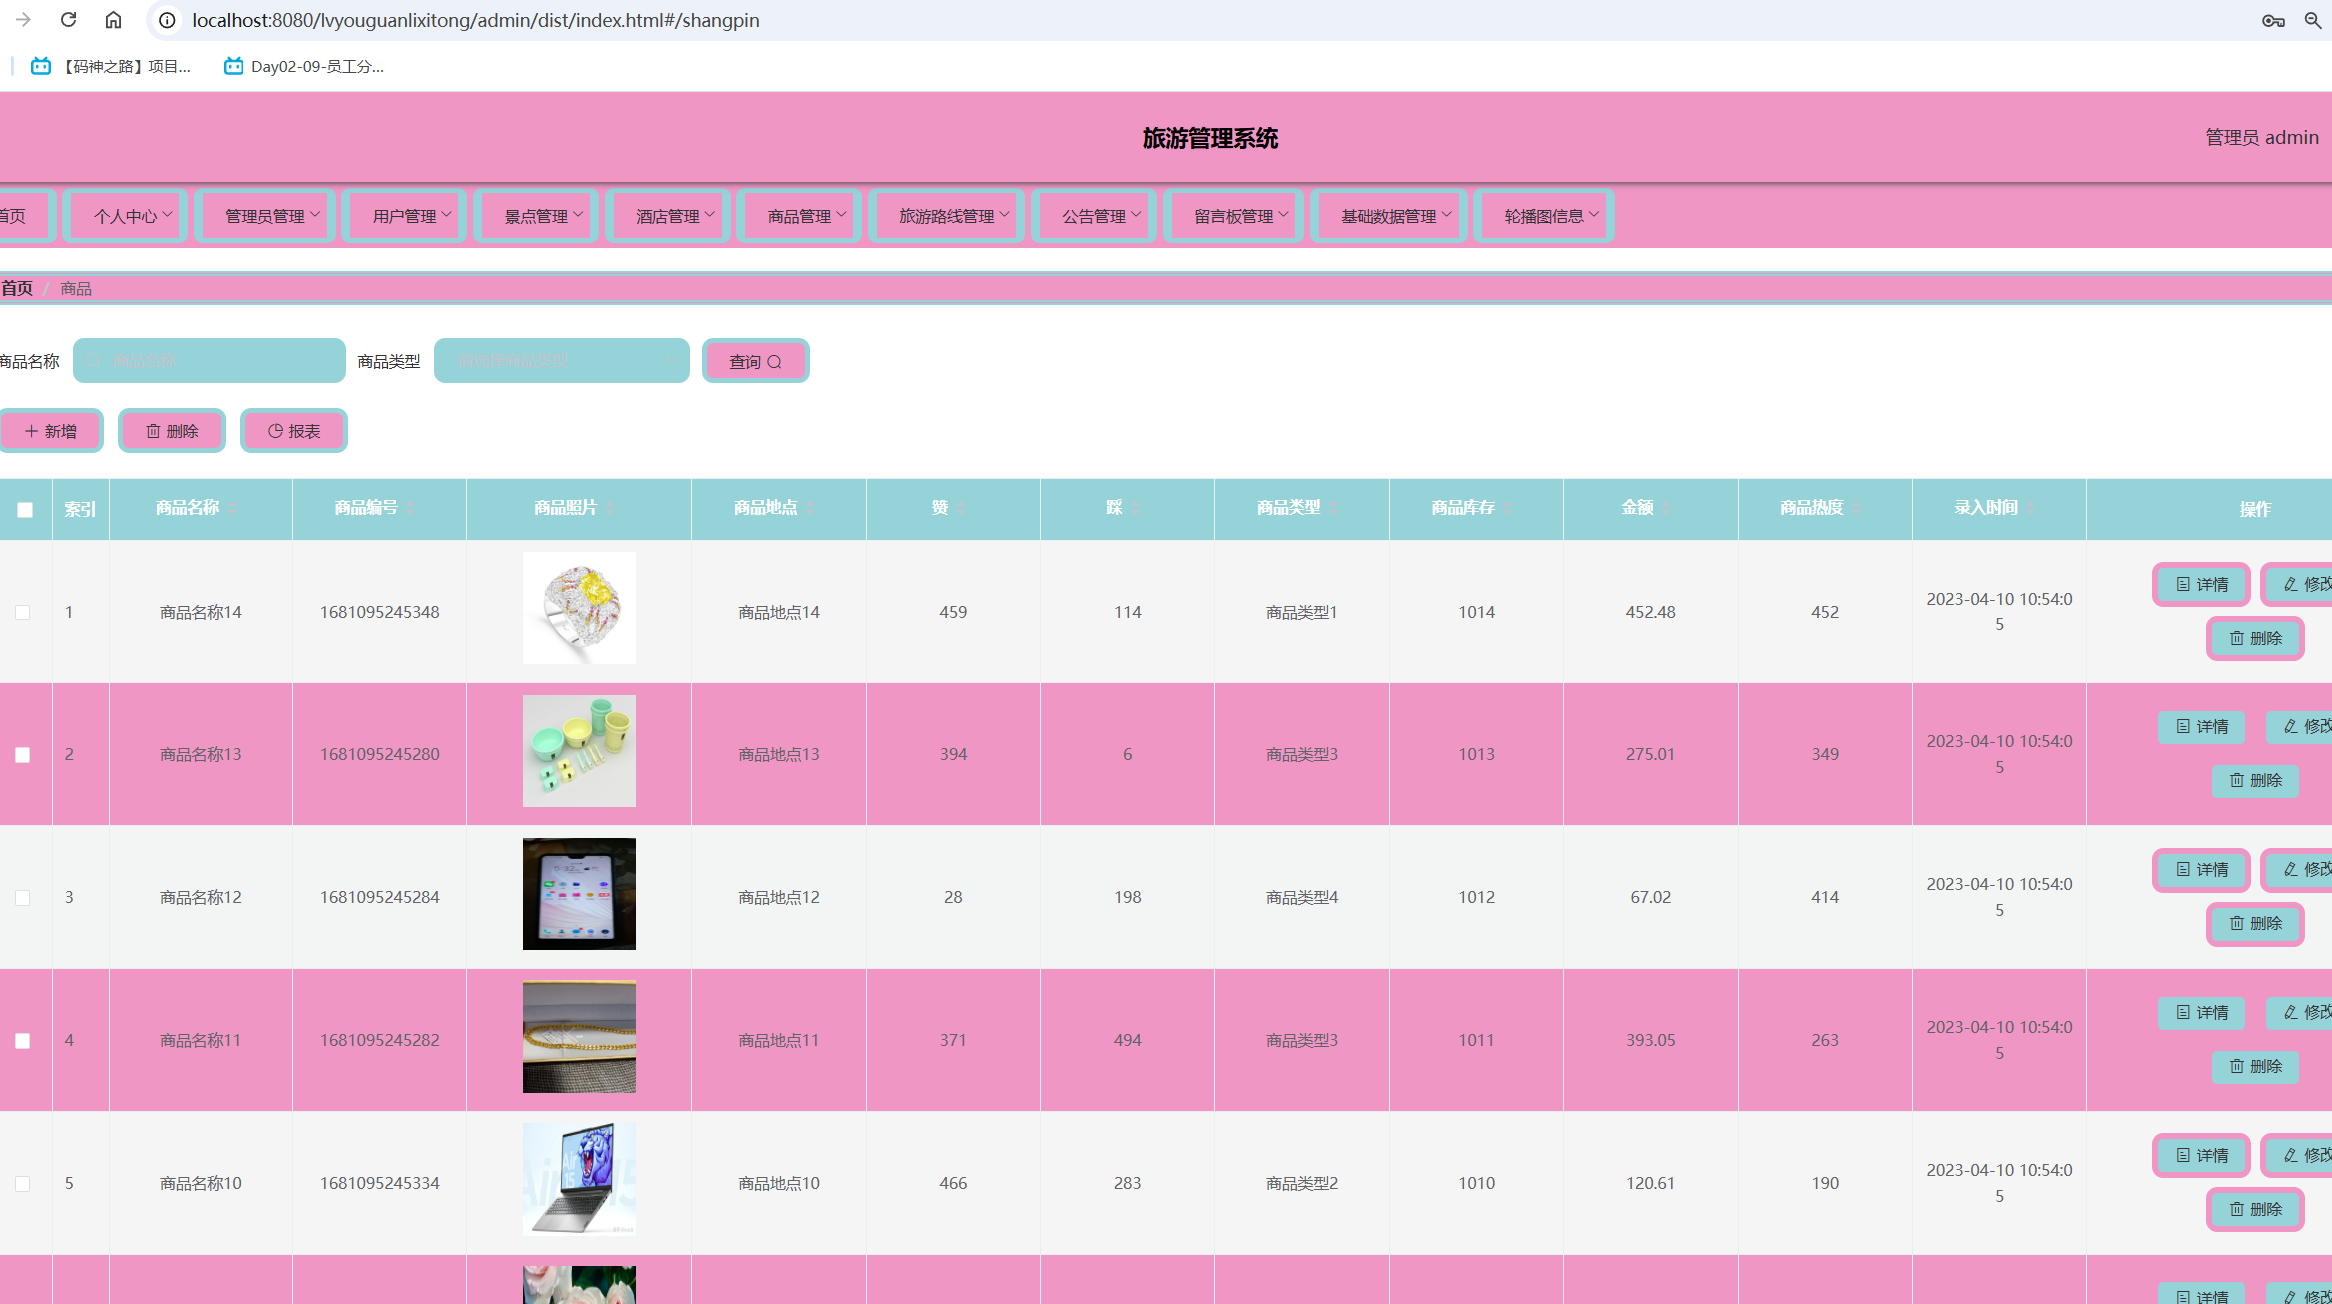Sort table by 金额 column header

[x=1638, y=508]
